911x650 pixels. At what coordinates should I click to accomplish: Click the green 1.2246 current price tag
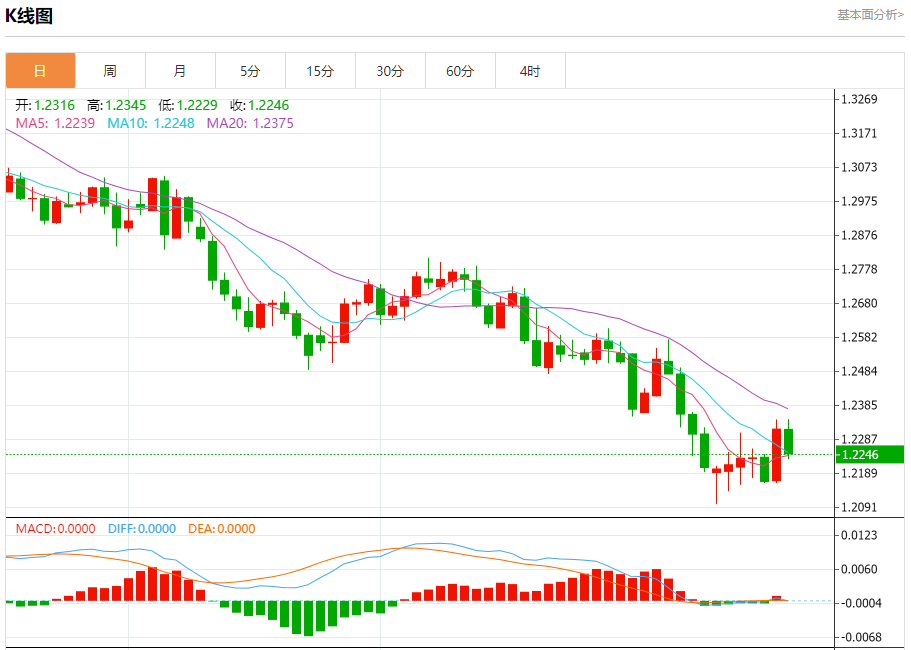(870, 454)
